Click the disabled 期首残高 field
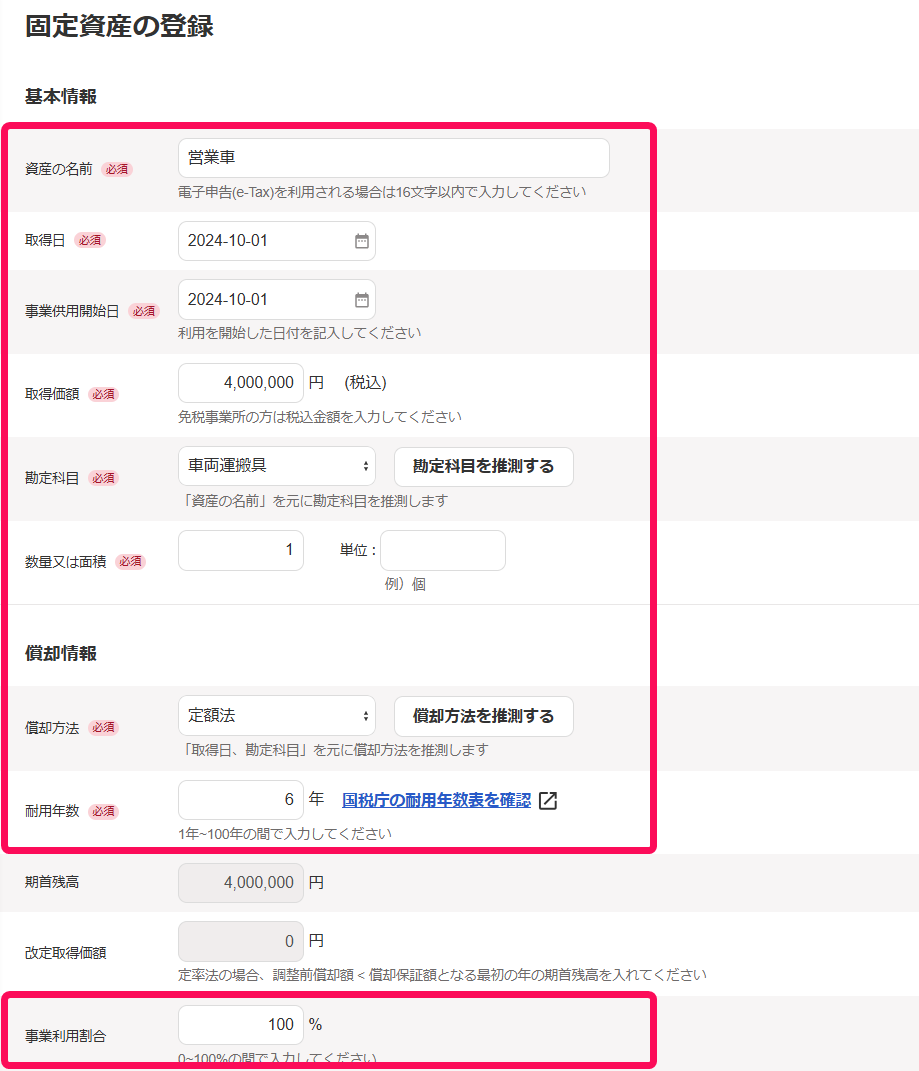Screen dimensions: 919x1071 pyautogui.click(x=241, y=883)
